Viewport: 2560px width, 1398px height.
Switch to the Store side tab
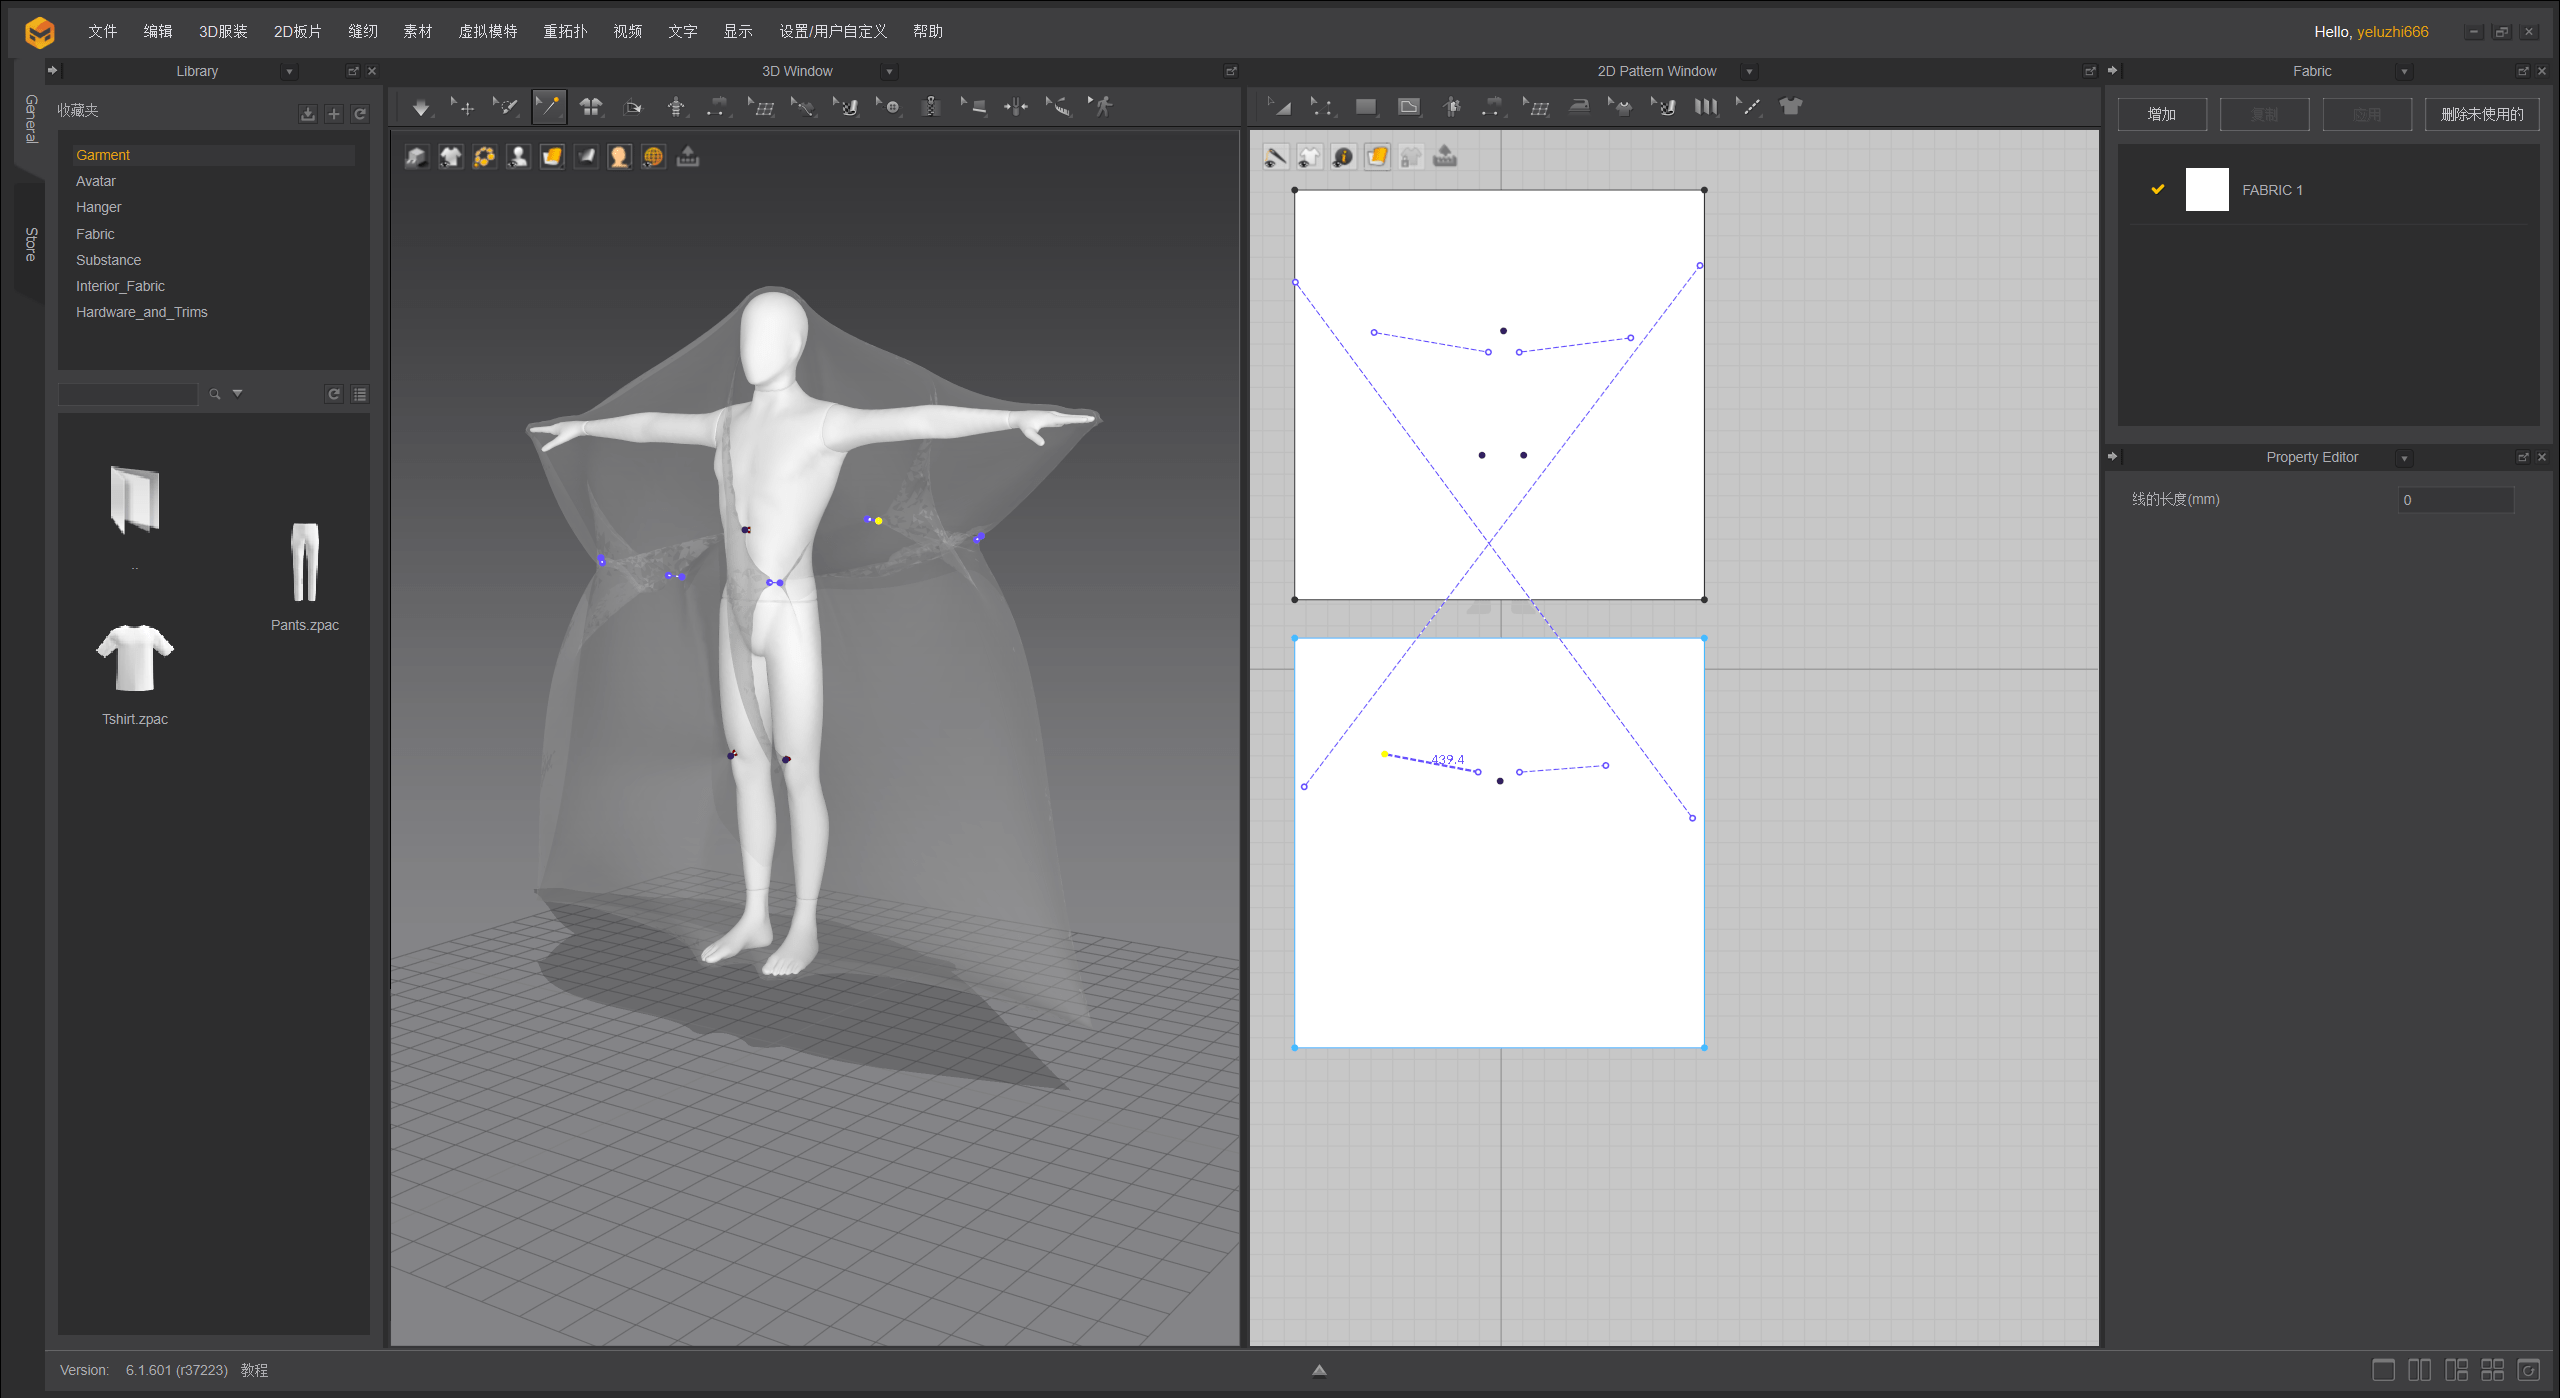(30, 243)
